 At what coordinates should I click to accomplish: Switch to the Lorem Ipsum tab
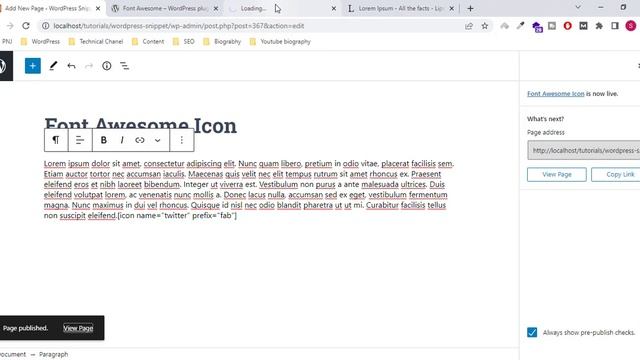(400, 8)
